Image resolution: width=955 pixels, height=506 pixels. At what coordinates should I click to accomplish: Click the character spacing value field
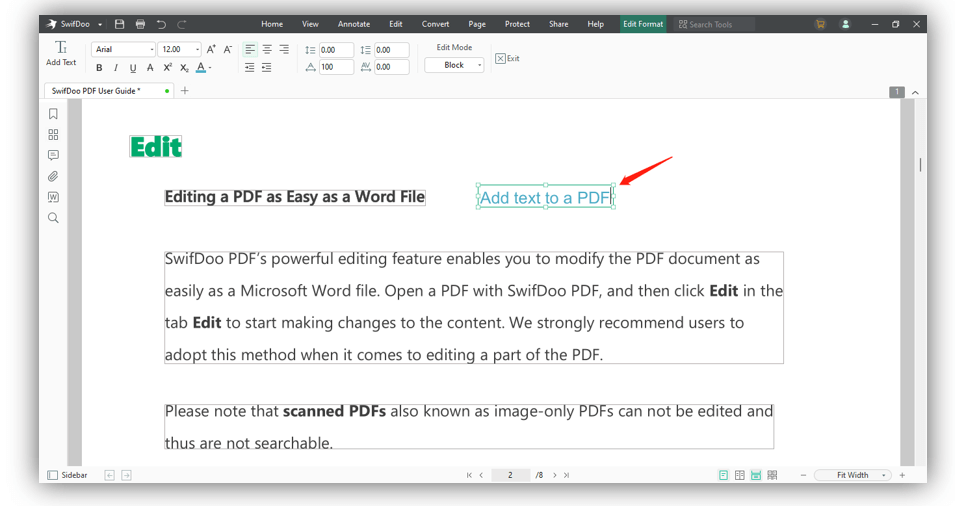point(392,67)
